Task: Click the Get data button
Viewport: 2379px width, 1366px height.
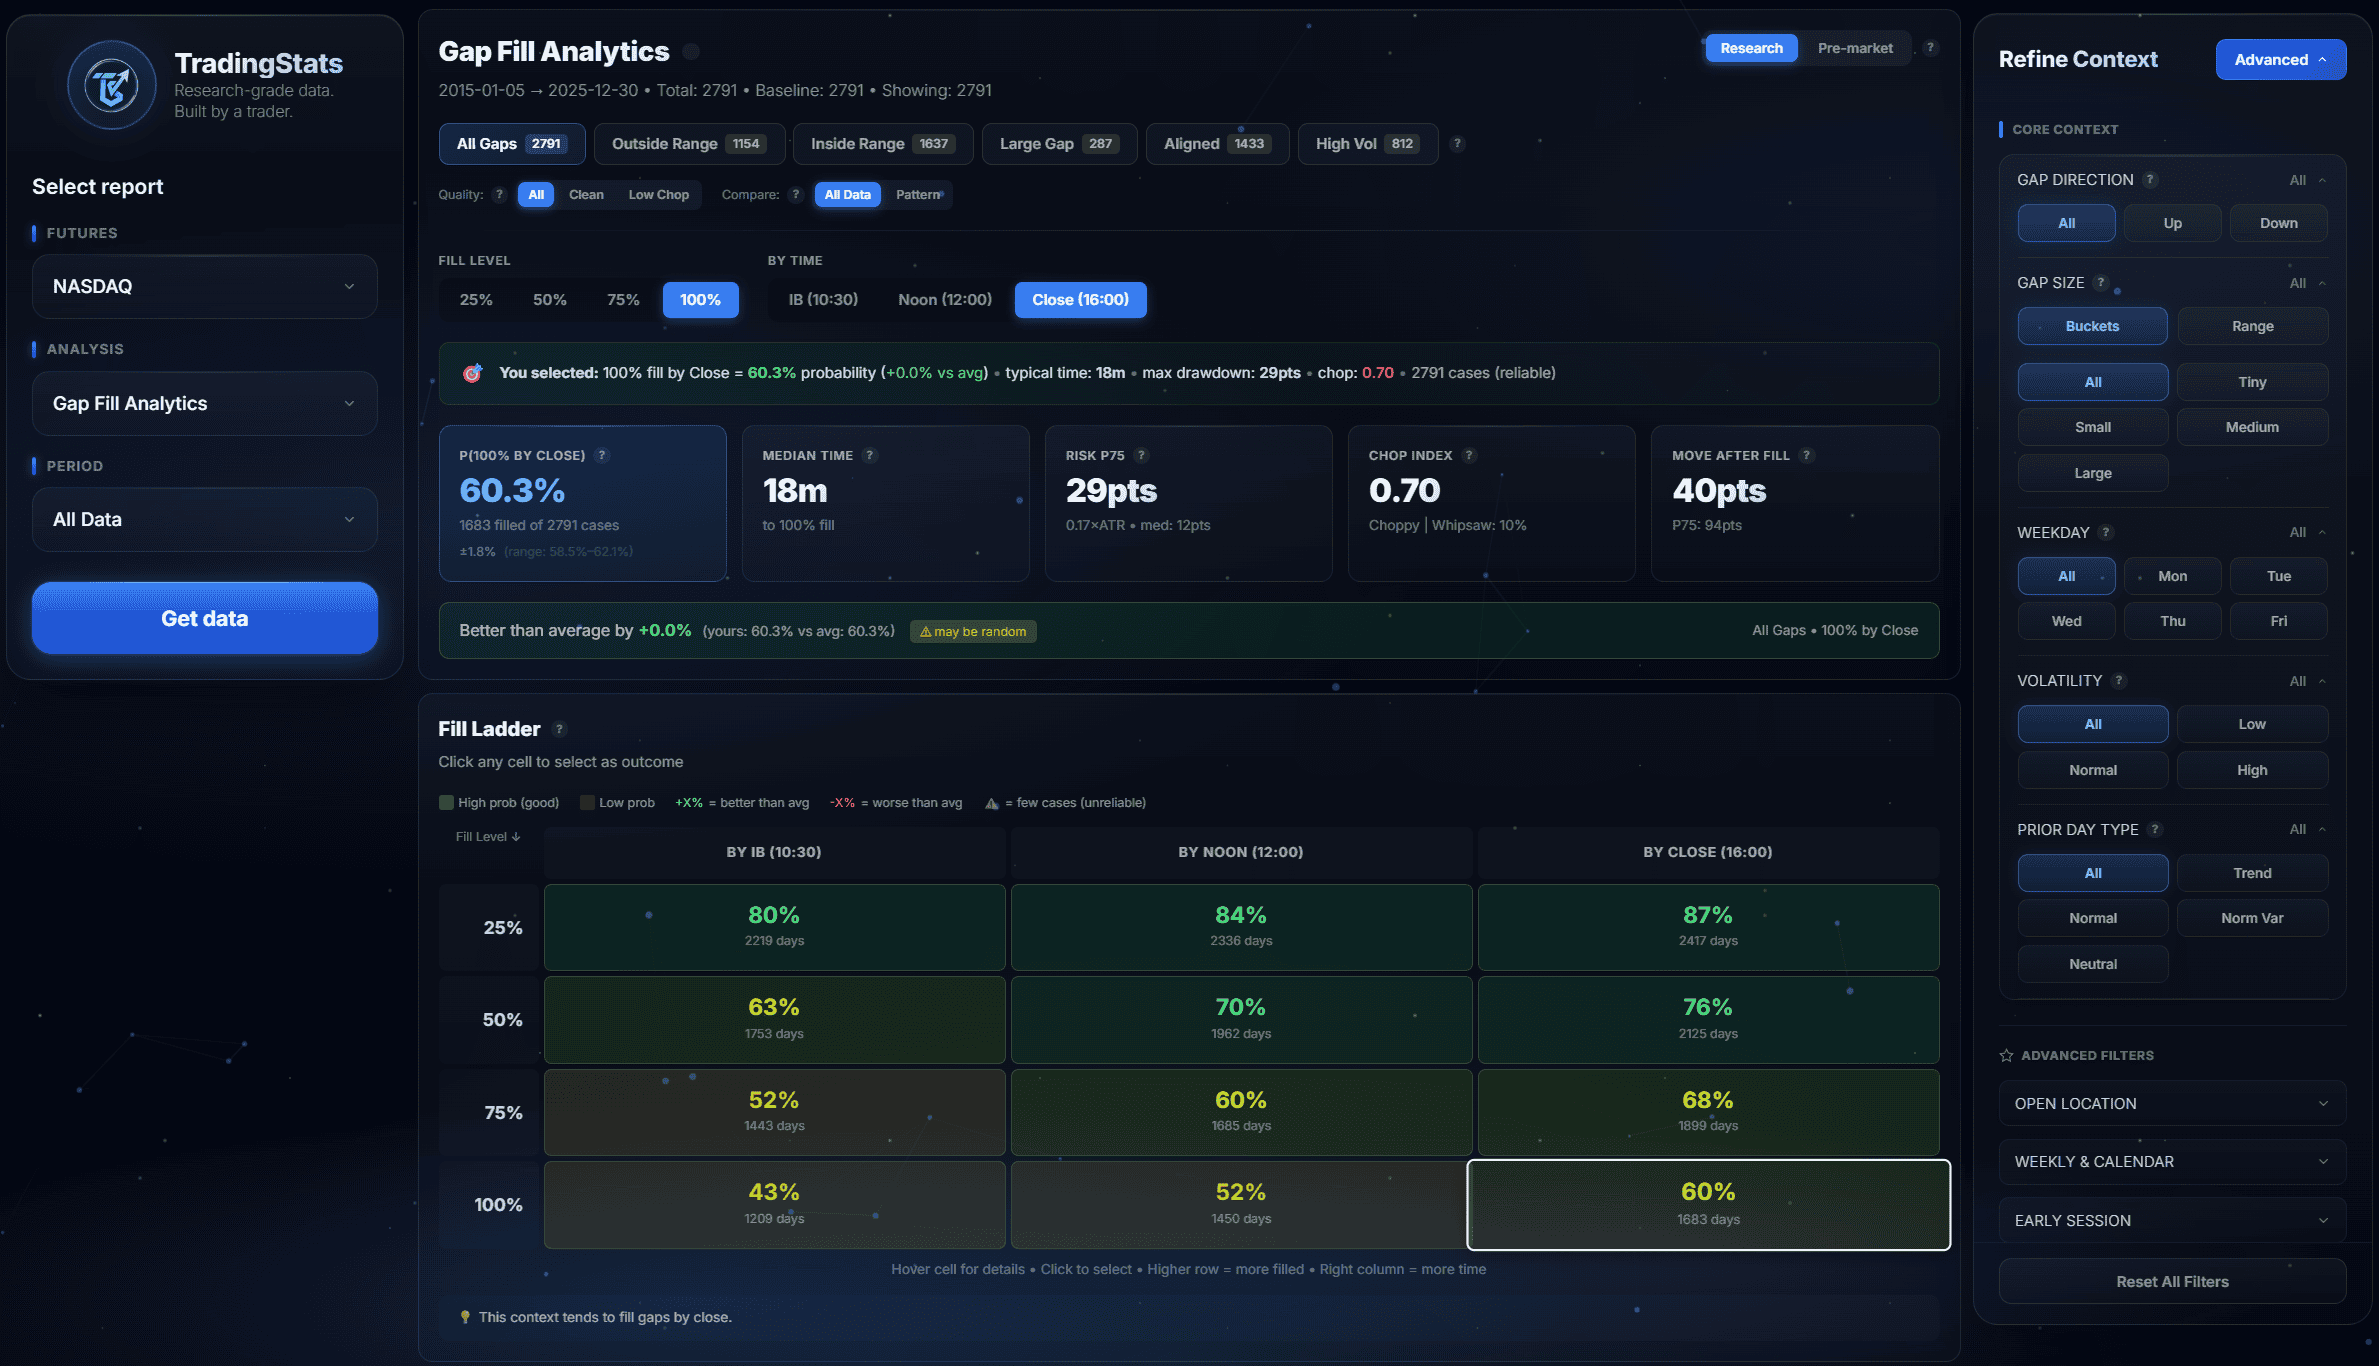Action: pos(204,618)
